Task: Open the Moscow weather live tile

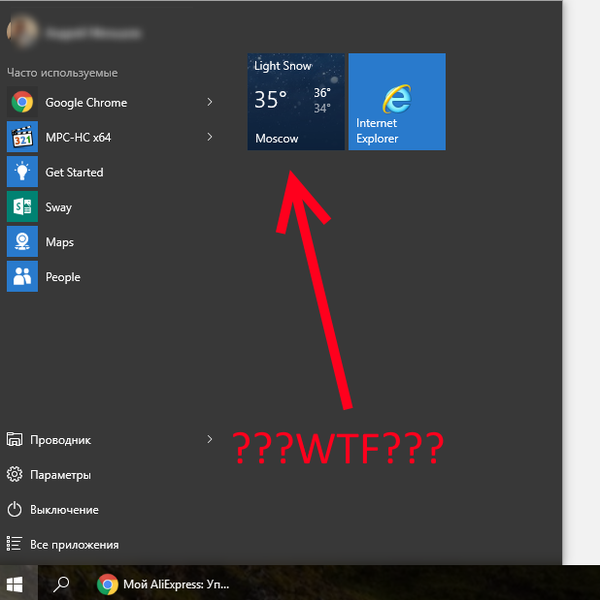Action: [296, 102]
